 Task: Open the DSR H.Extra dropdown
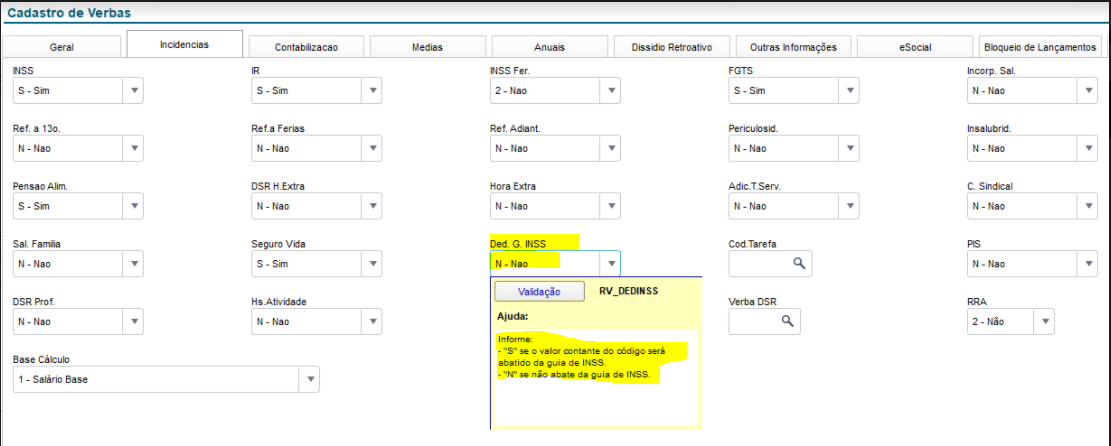pos(372,206)
